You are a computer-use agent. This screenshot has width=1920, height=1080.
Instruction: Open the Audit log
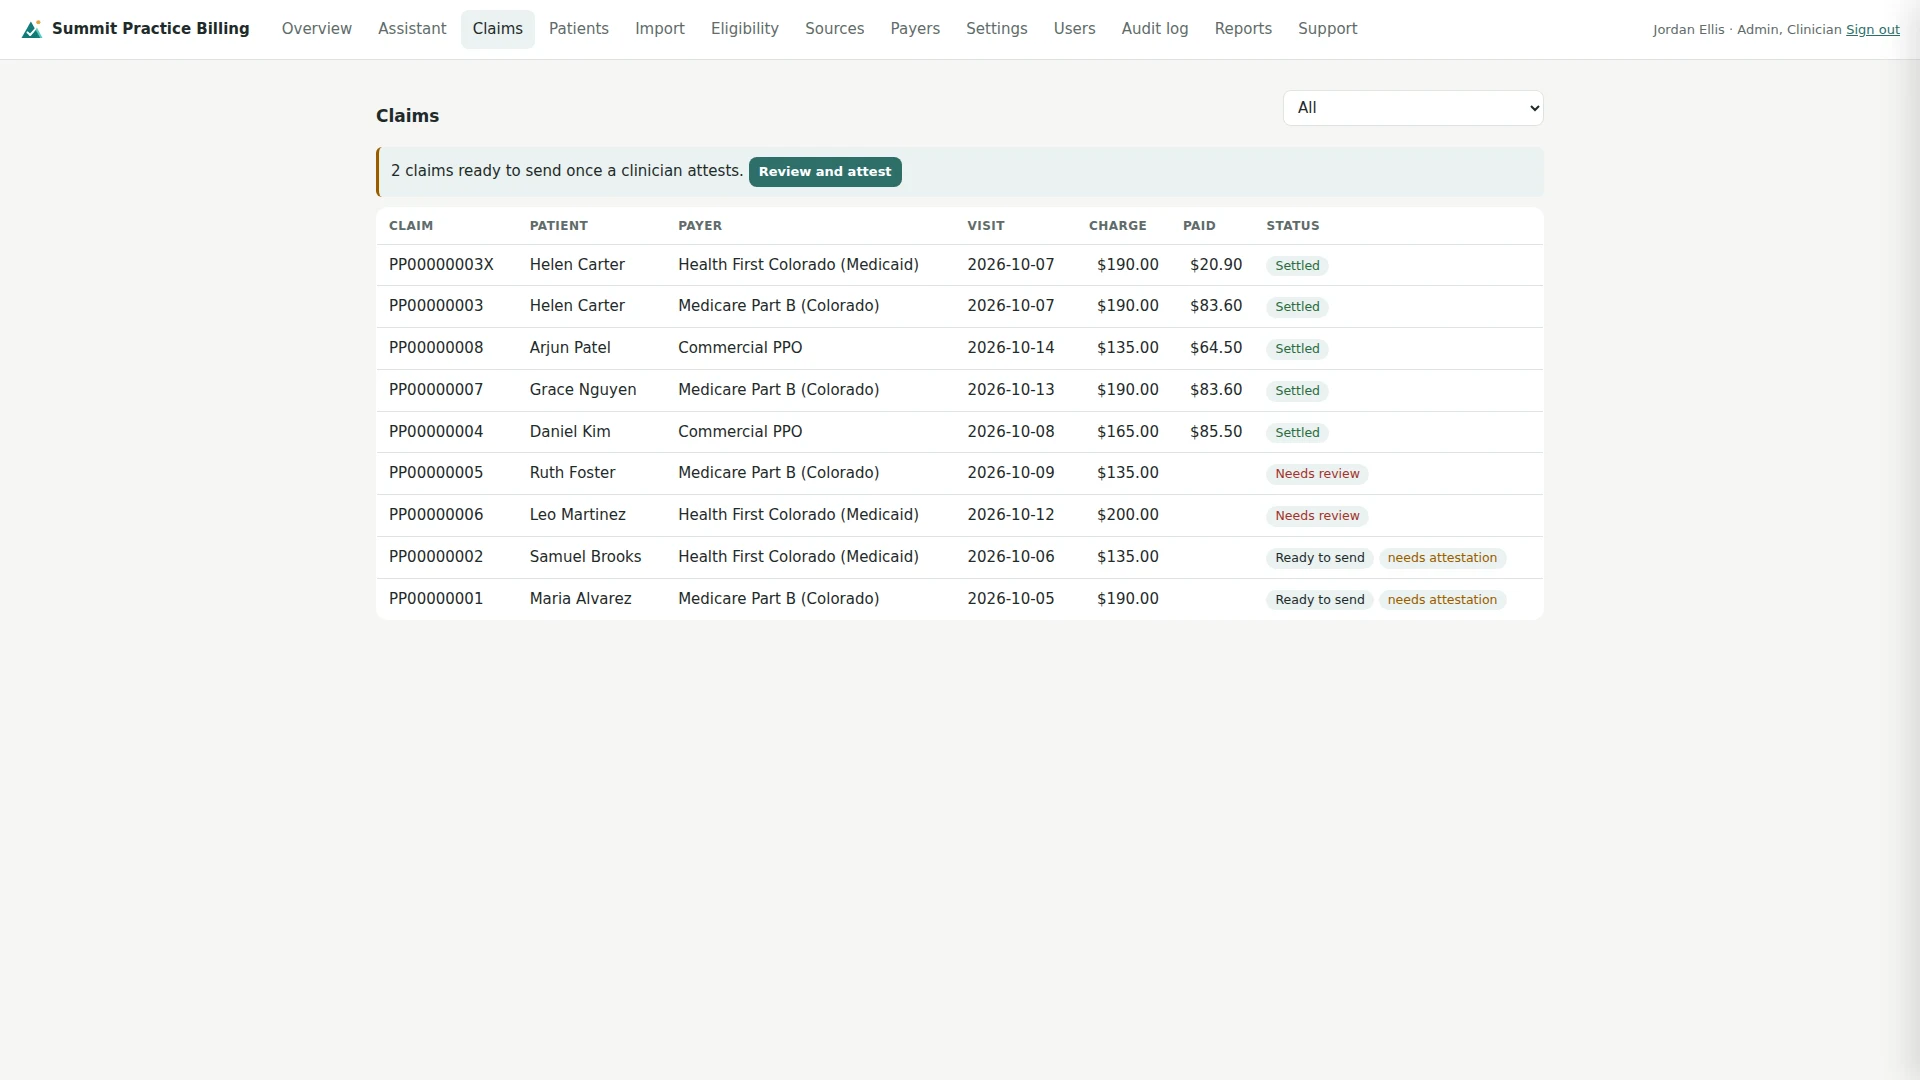click(x=1155, y=29)
